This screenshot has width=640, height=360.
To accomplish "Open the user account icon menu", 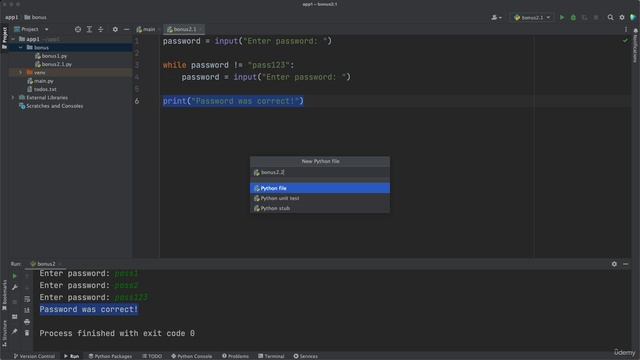I will pos(496,18).
